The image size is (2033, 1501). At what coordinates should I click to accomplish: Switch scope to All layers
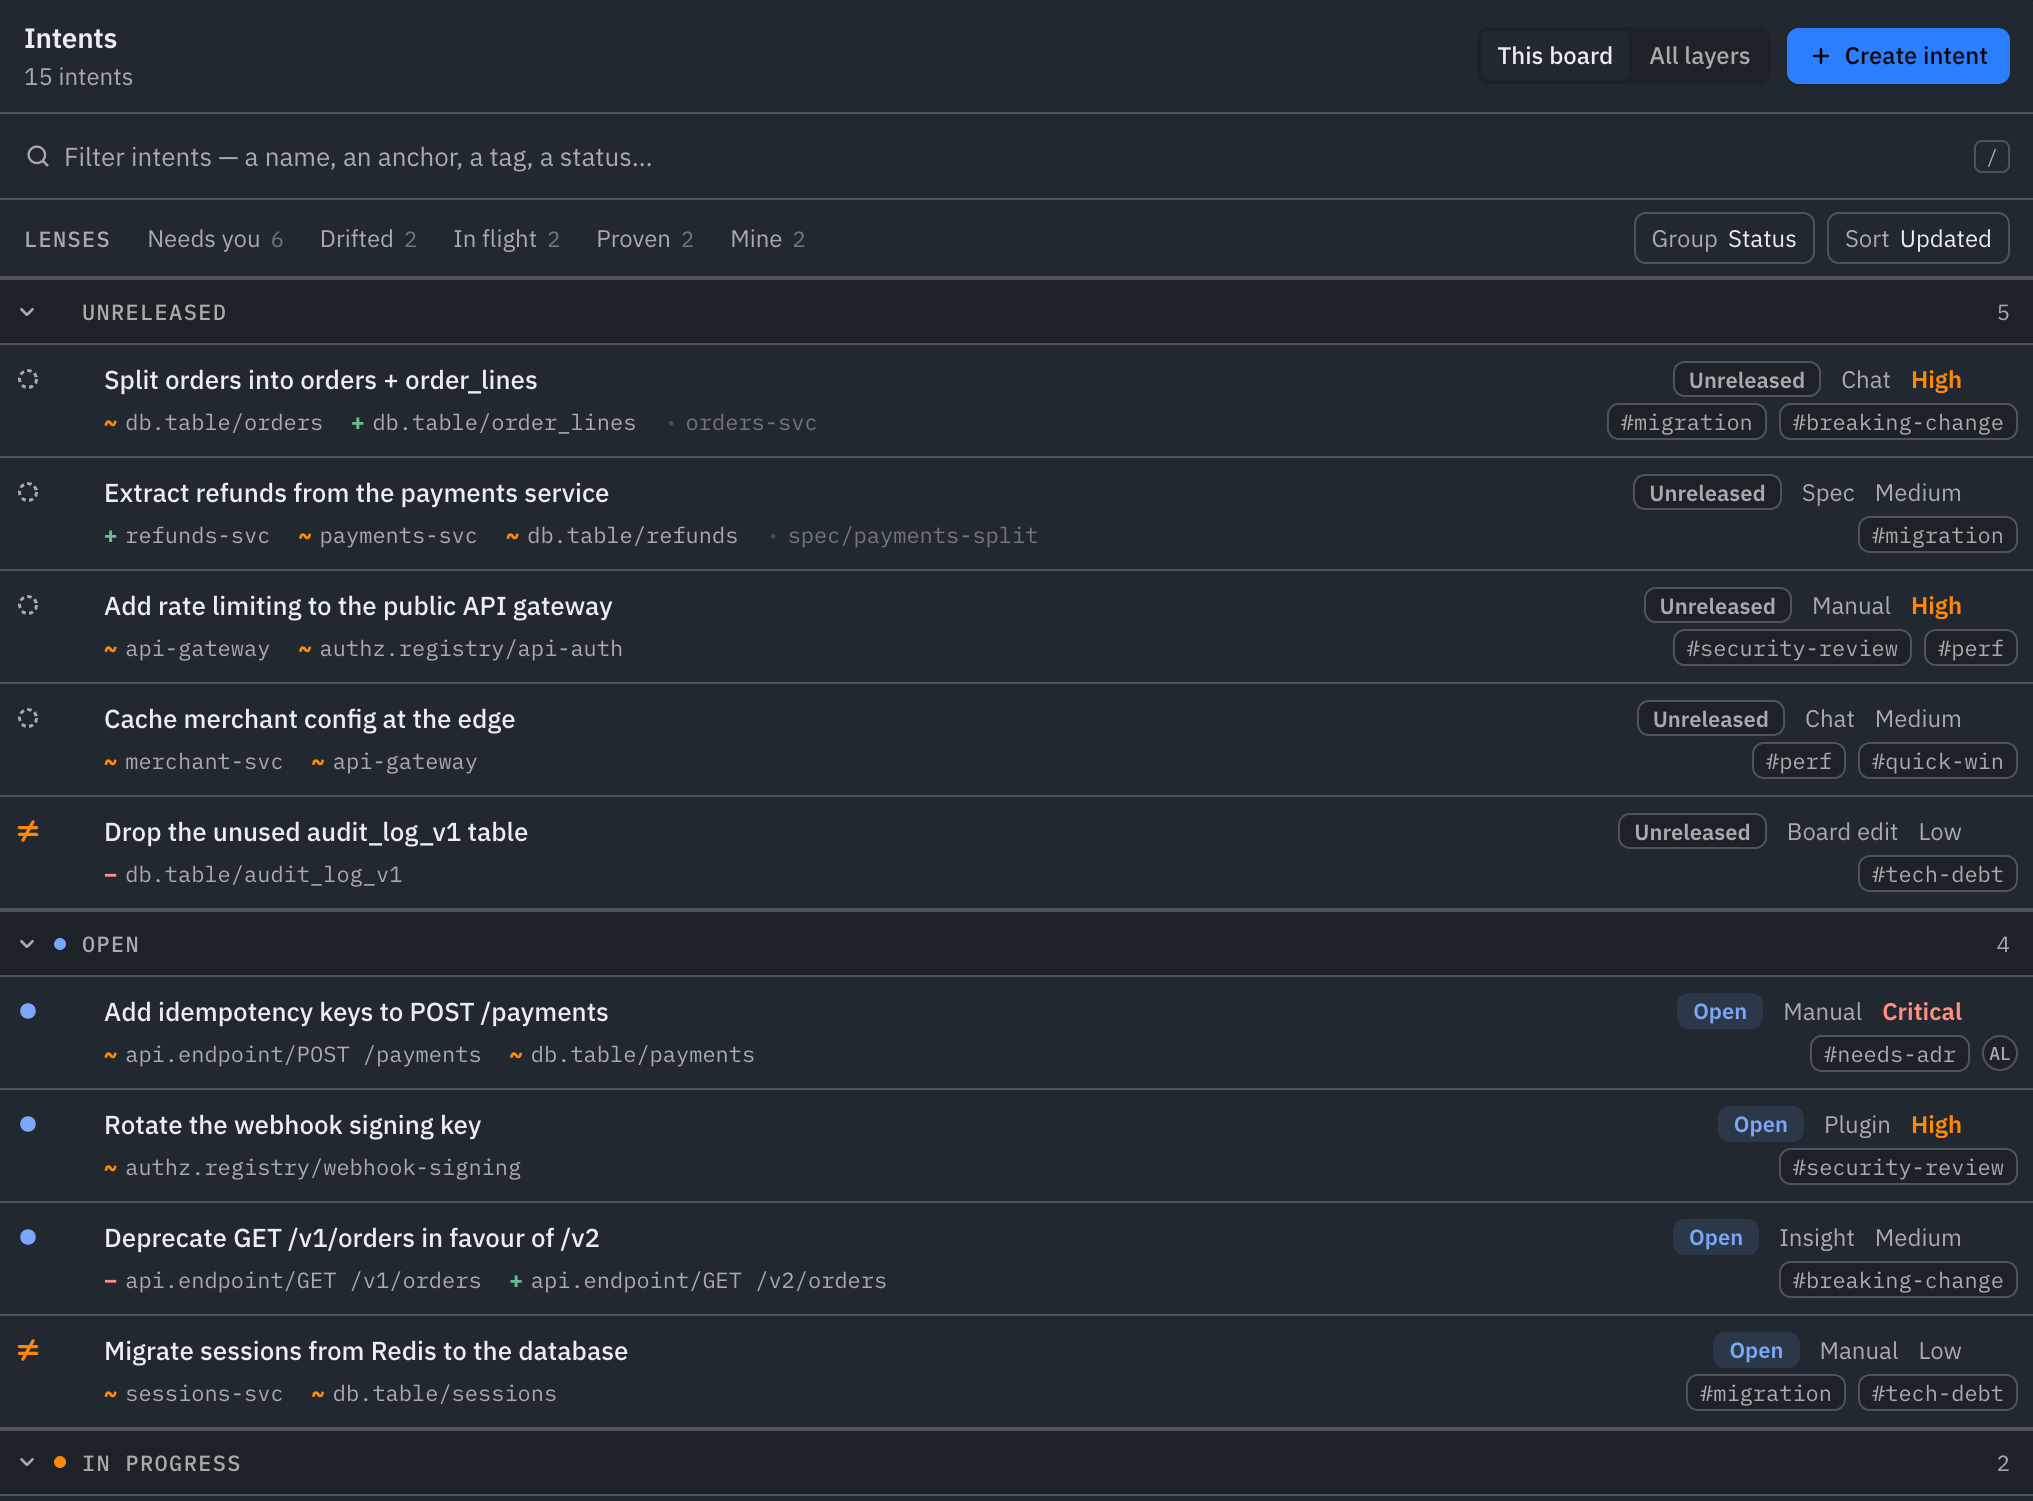pos(1699,56)
